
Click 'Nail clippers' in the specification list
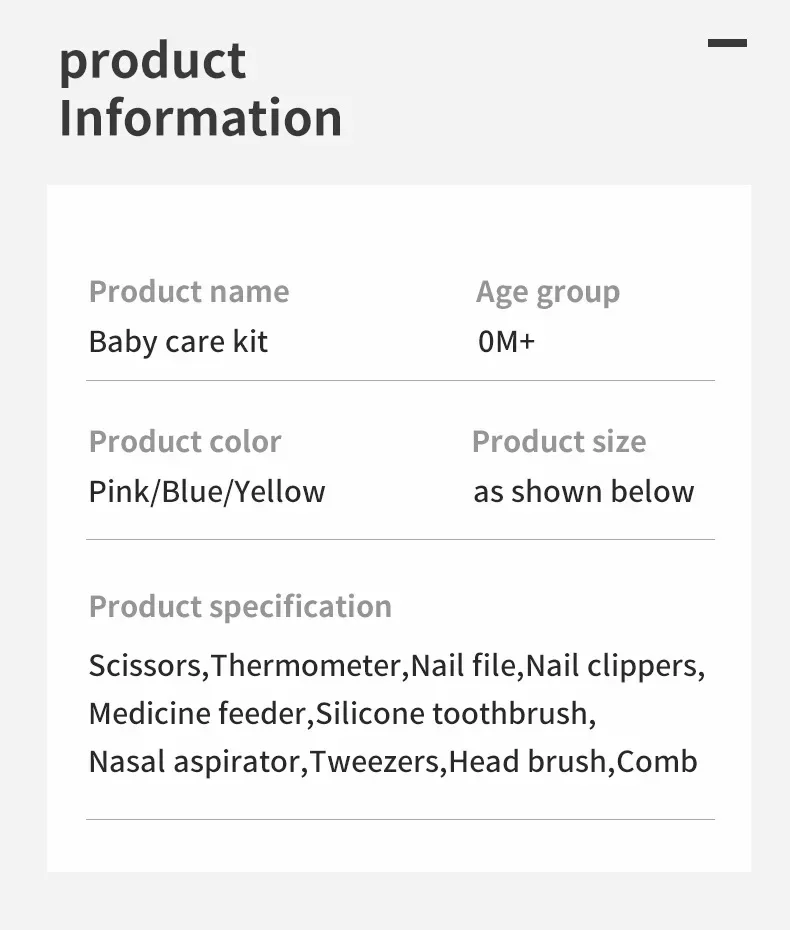click(x=613, y=665)
